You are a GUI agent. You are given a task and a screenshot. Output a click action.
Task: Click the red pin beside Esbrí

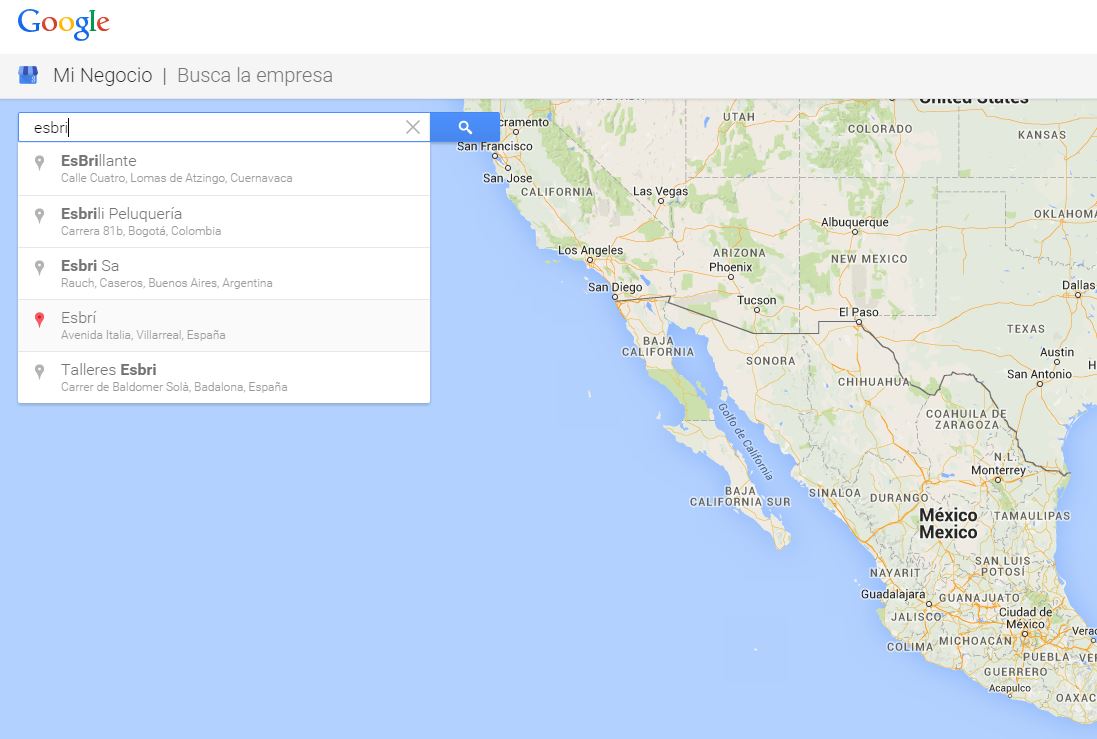[40, 319]
